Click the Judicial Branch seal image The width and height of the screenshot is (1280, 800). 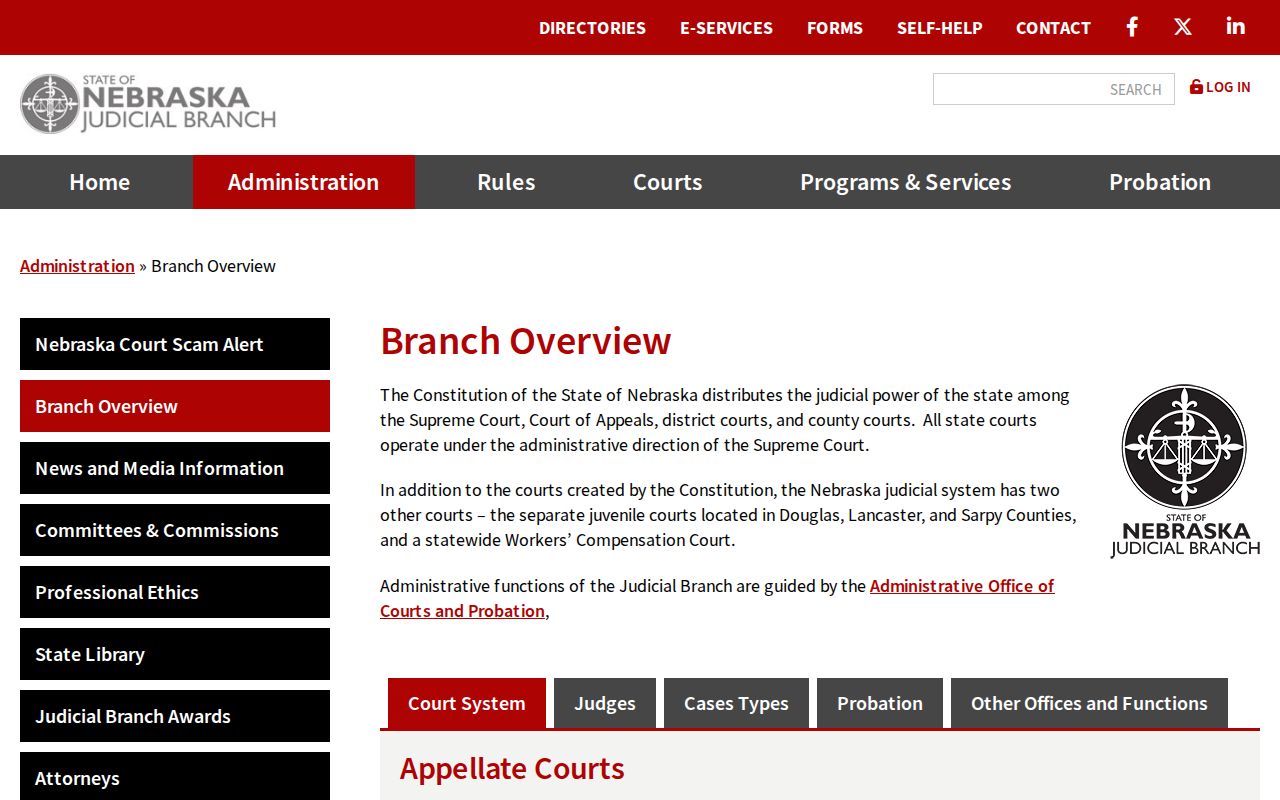click(1185, 471)
